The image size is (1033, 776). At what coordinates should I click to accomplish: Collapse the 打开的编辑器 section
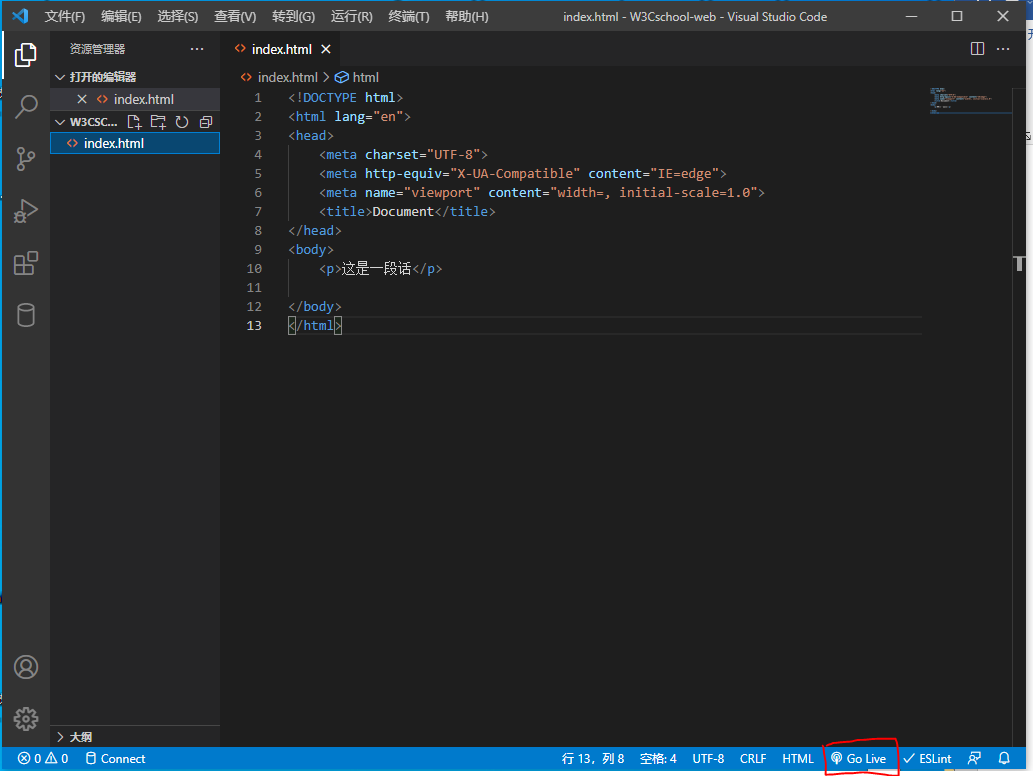[x=60, y=77]
